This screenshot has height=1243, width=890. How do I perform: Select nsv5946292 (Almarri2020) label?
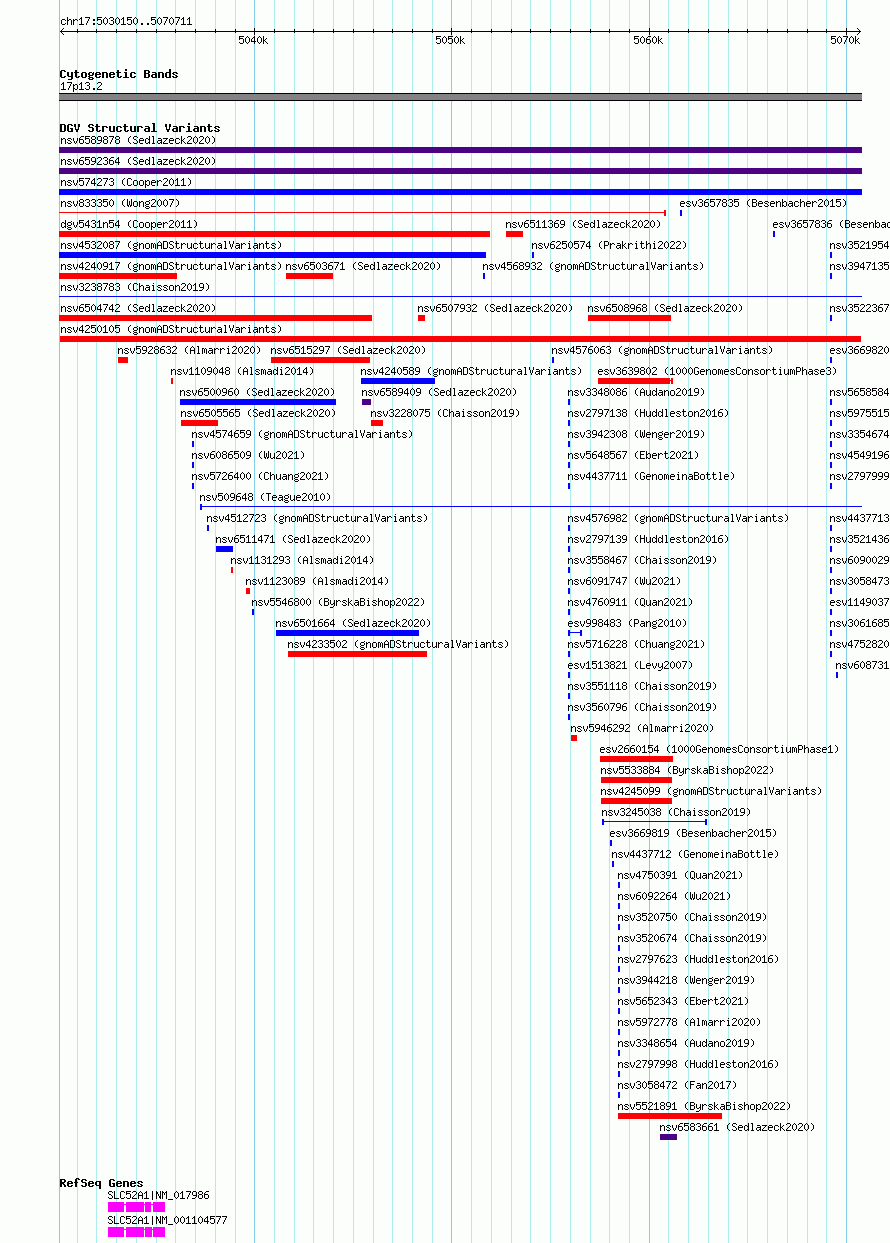[x=642, y=728]
